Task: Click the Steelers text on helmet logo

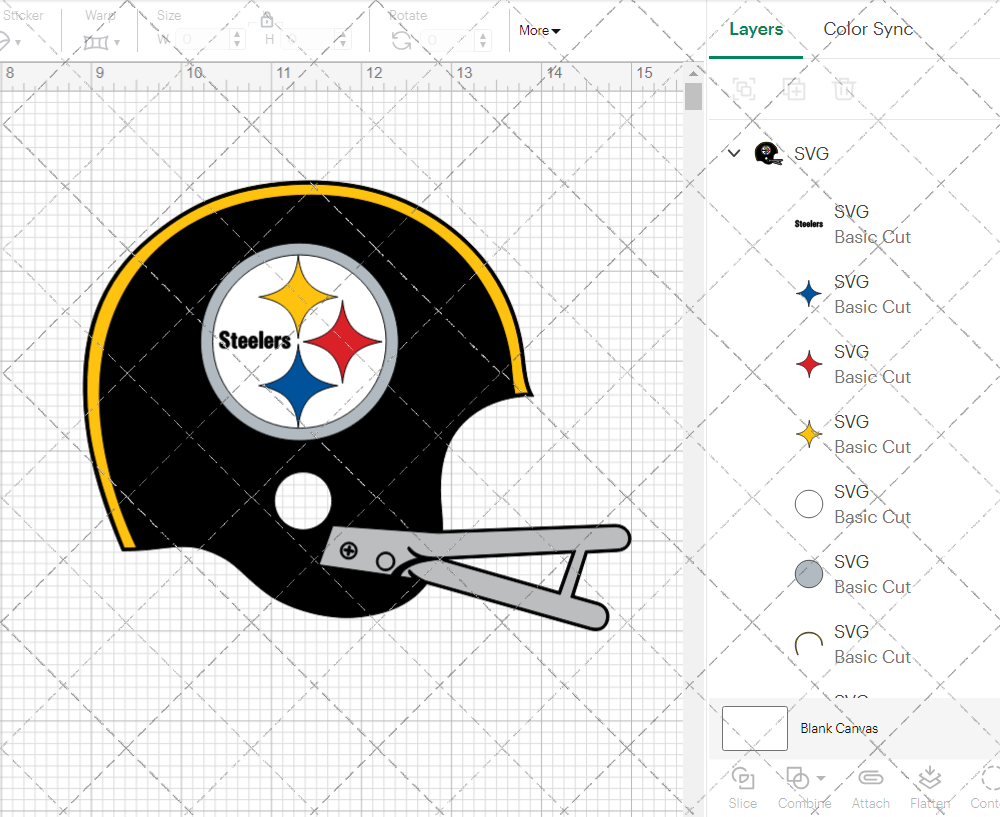Action: click(254, 340)
